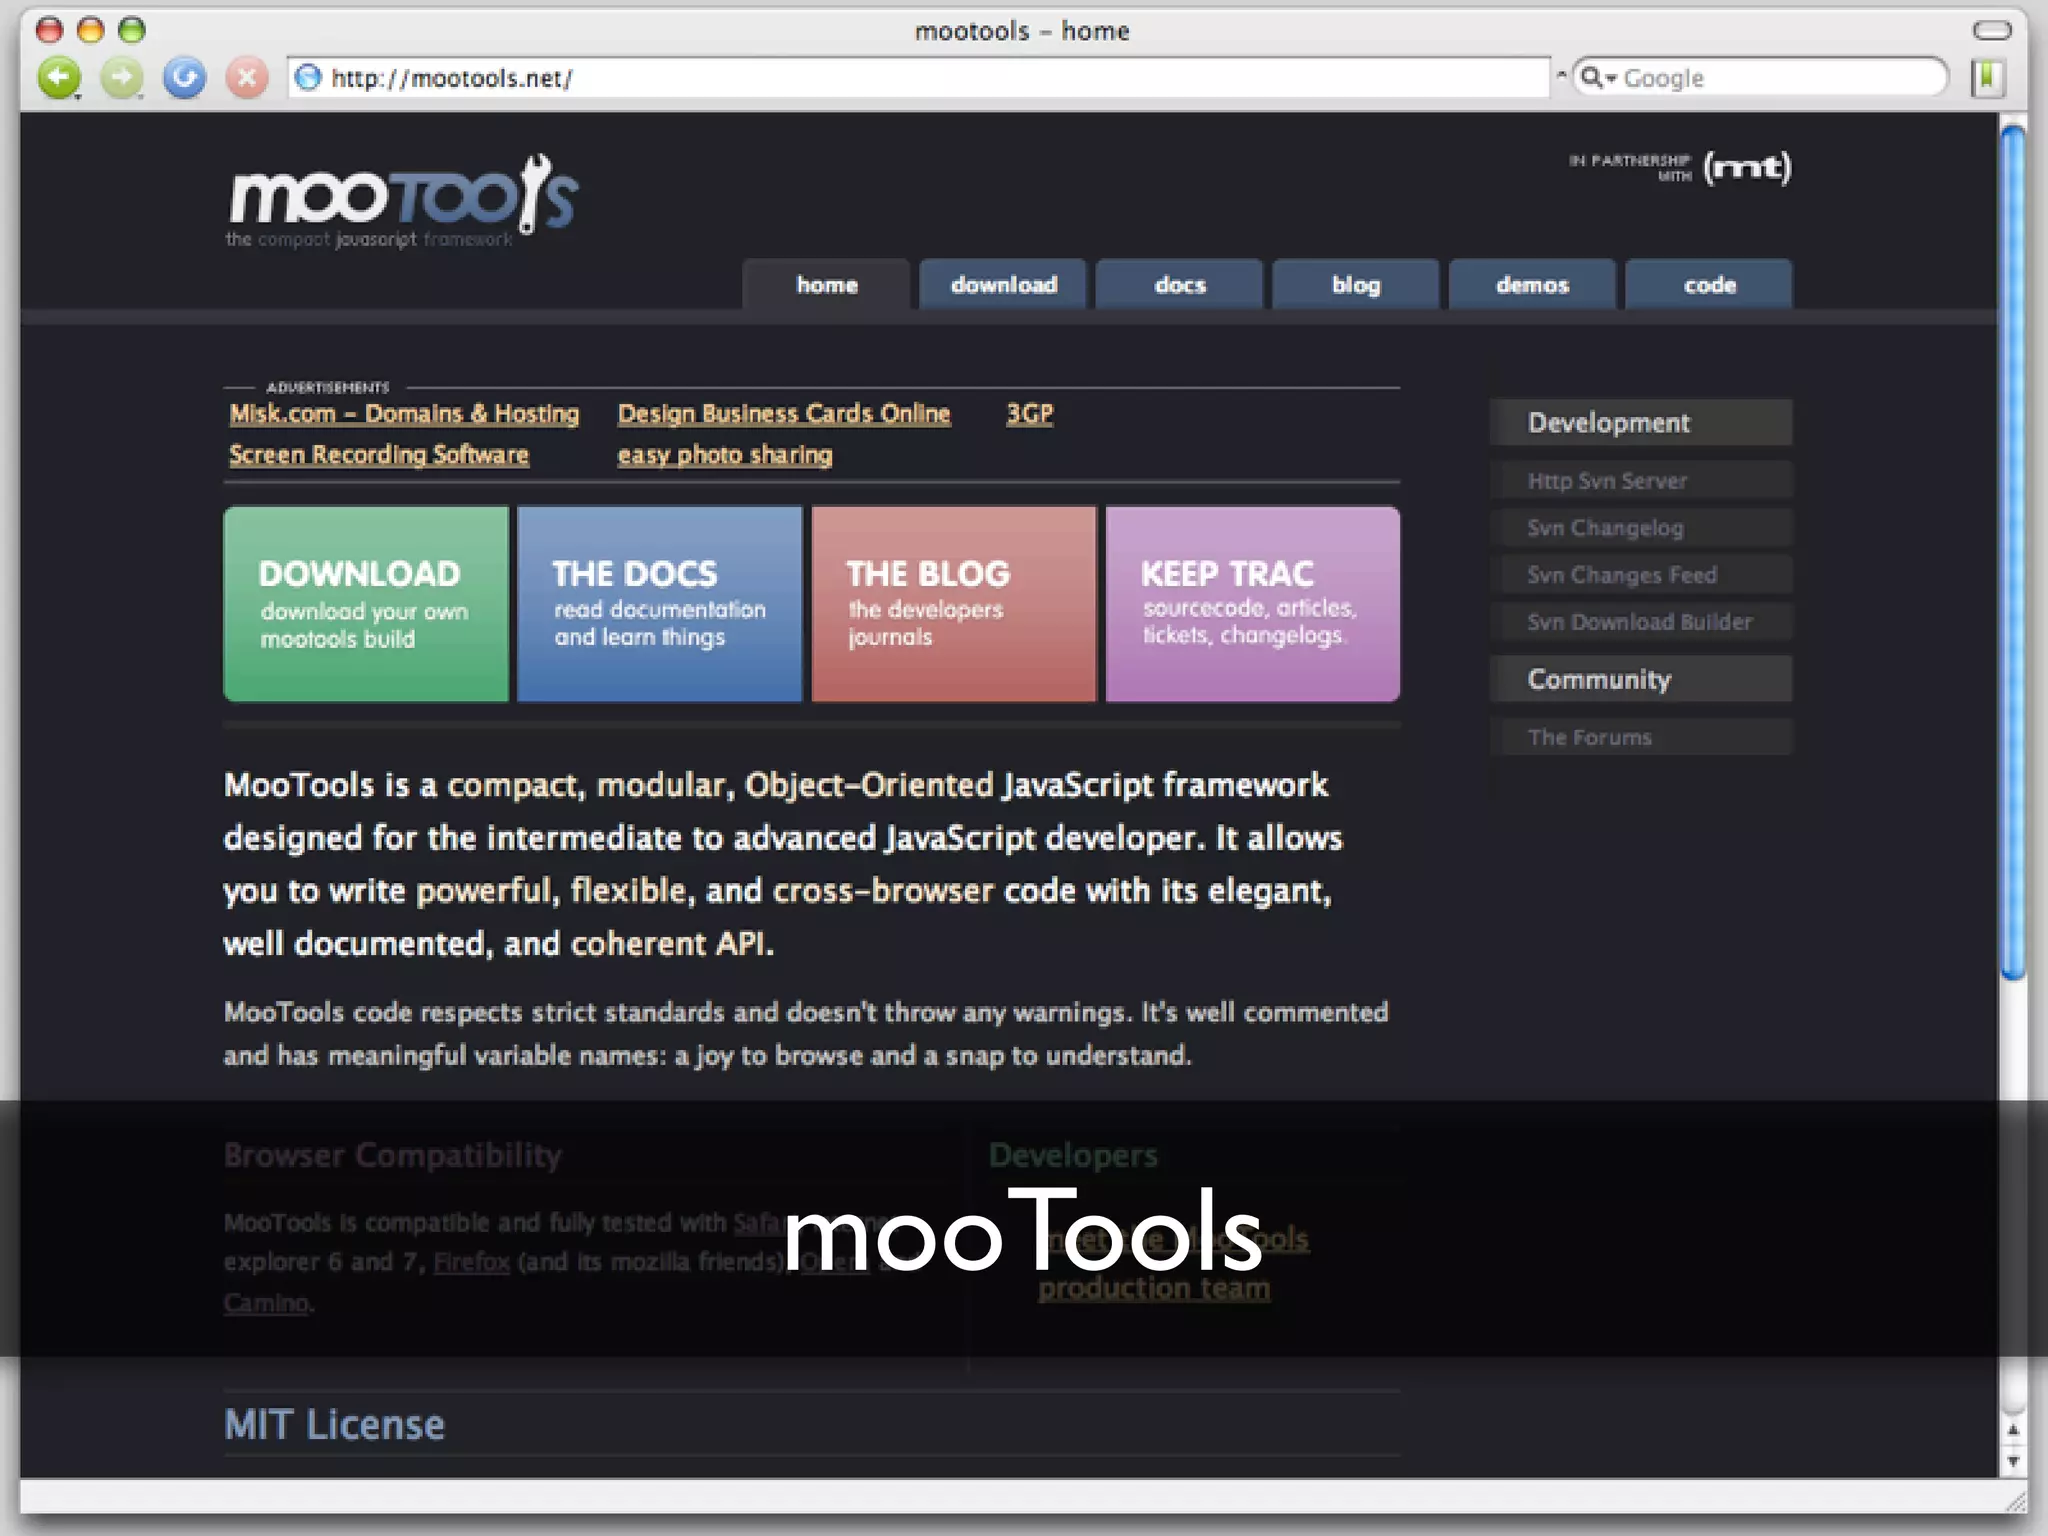Screen dimensions: 2048x1536
Task: Click the scrollbar up arrow
Action: [x=2013, y=1431]
